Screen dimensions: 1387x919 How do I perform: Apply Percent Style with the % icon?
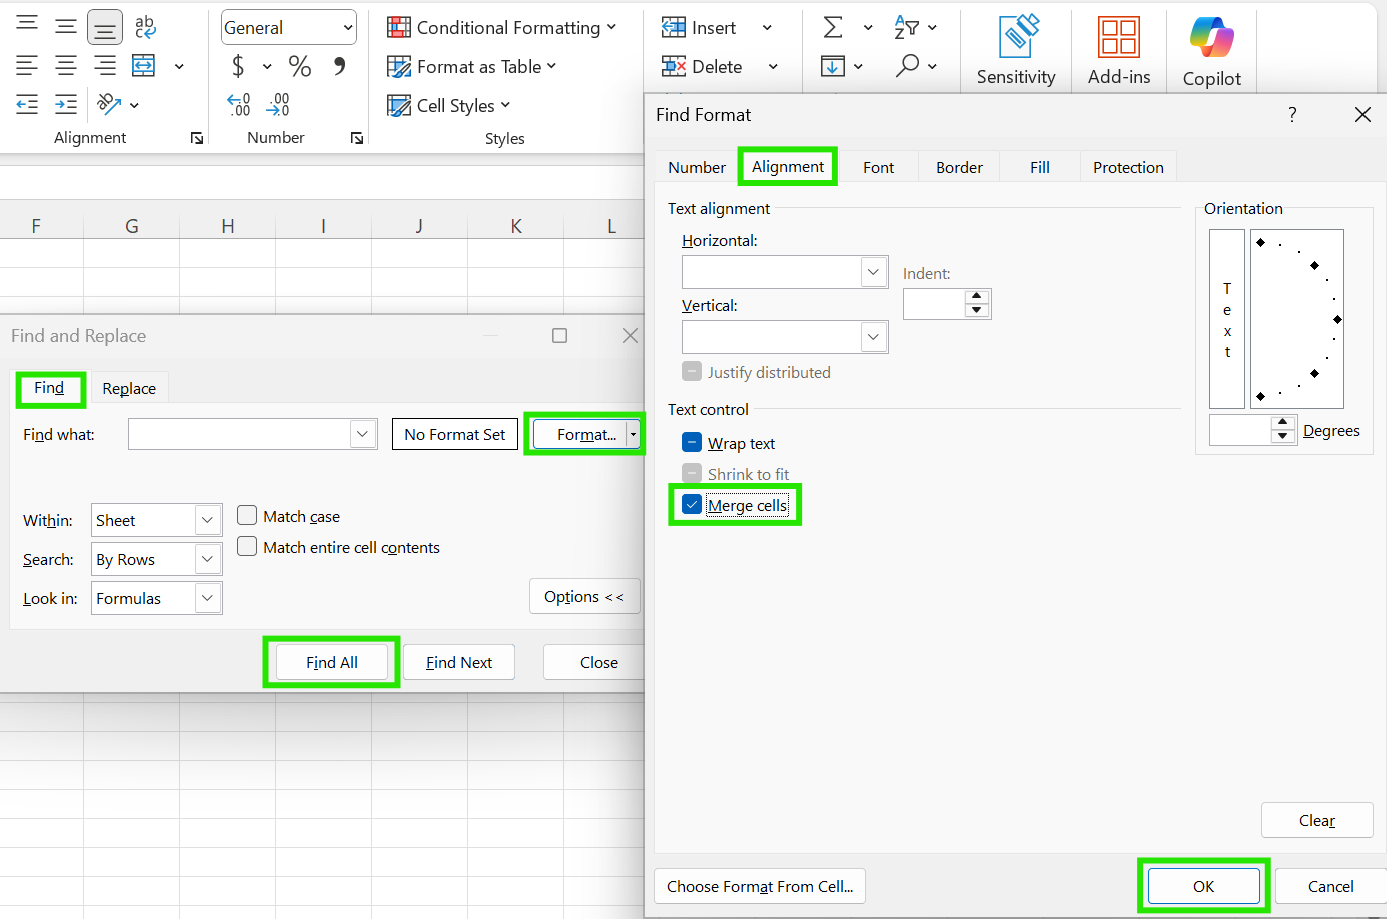tap(299, 66)
